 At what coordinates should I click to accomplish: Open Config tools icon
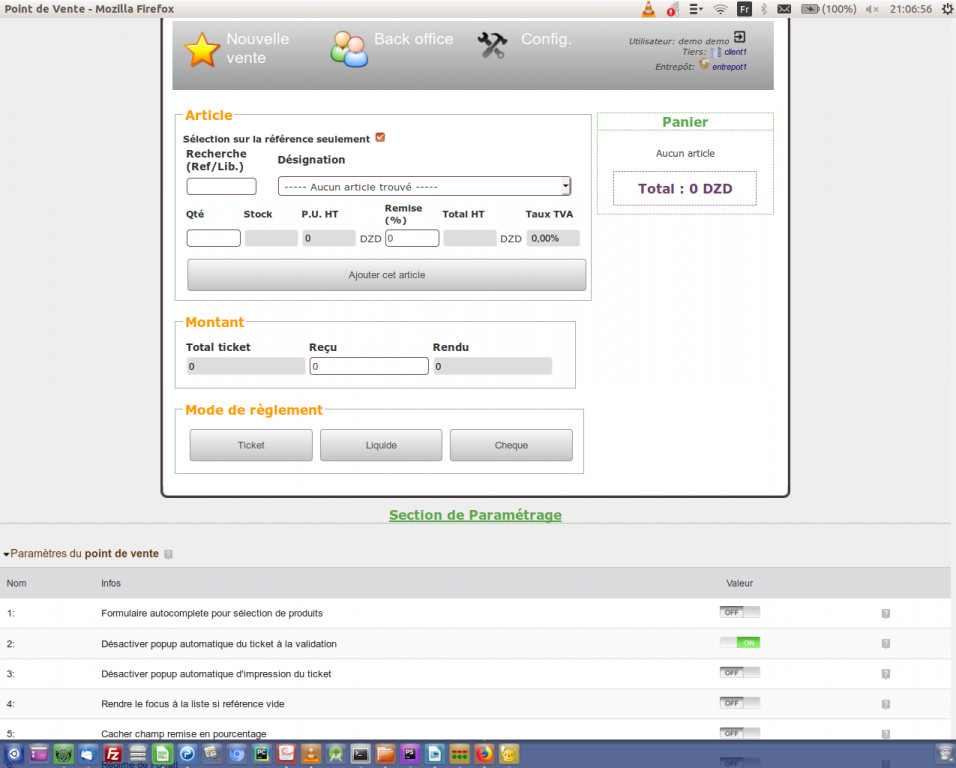[492, 45]
